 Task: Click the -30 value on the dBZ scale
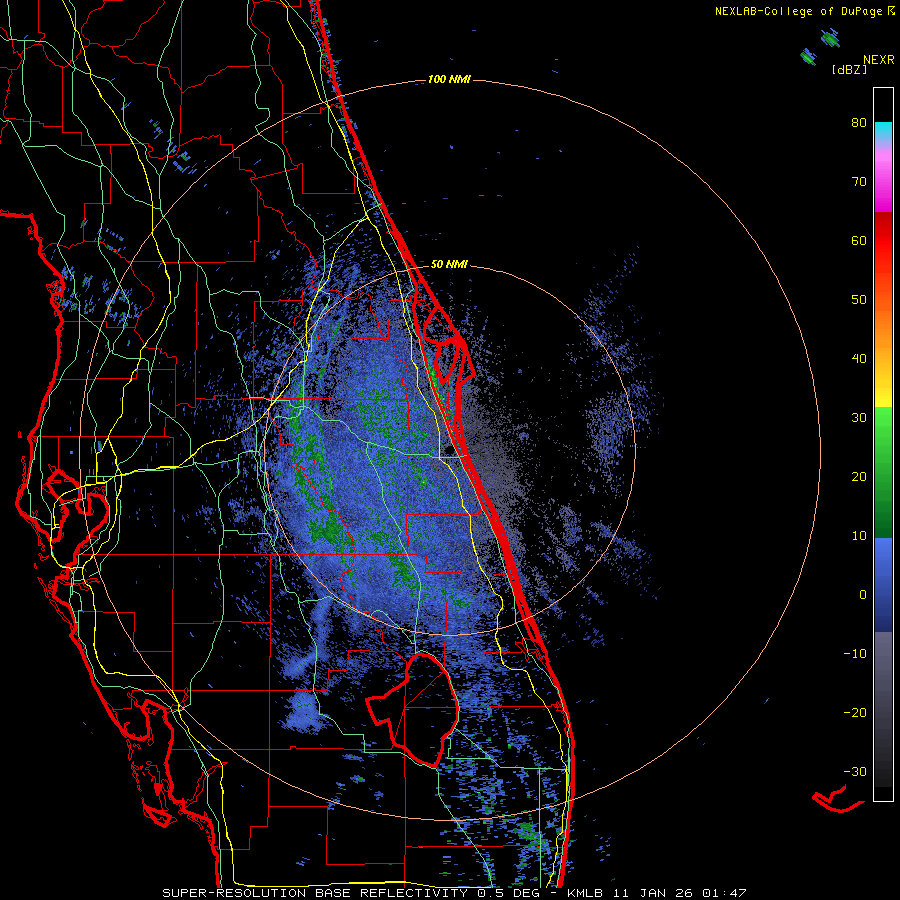855,771
